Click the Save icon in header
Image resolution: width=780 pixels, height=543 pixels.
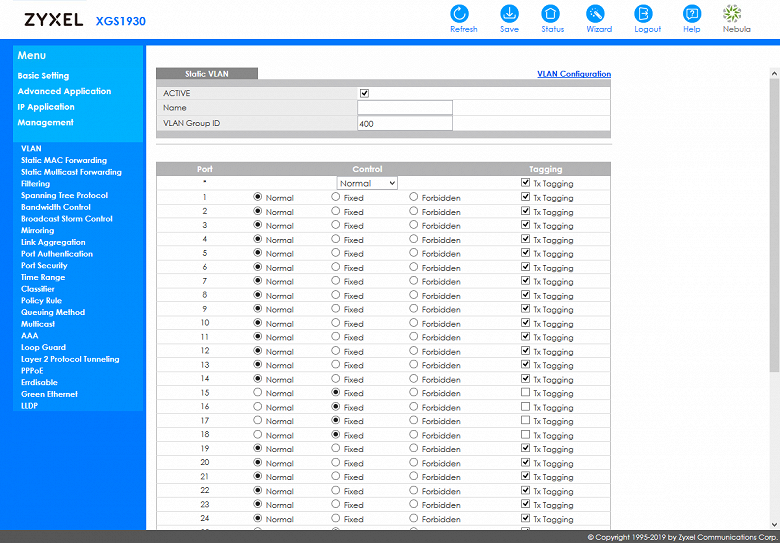click(x=509, y=13)
